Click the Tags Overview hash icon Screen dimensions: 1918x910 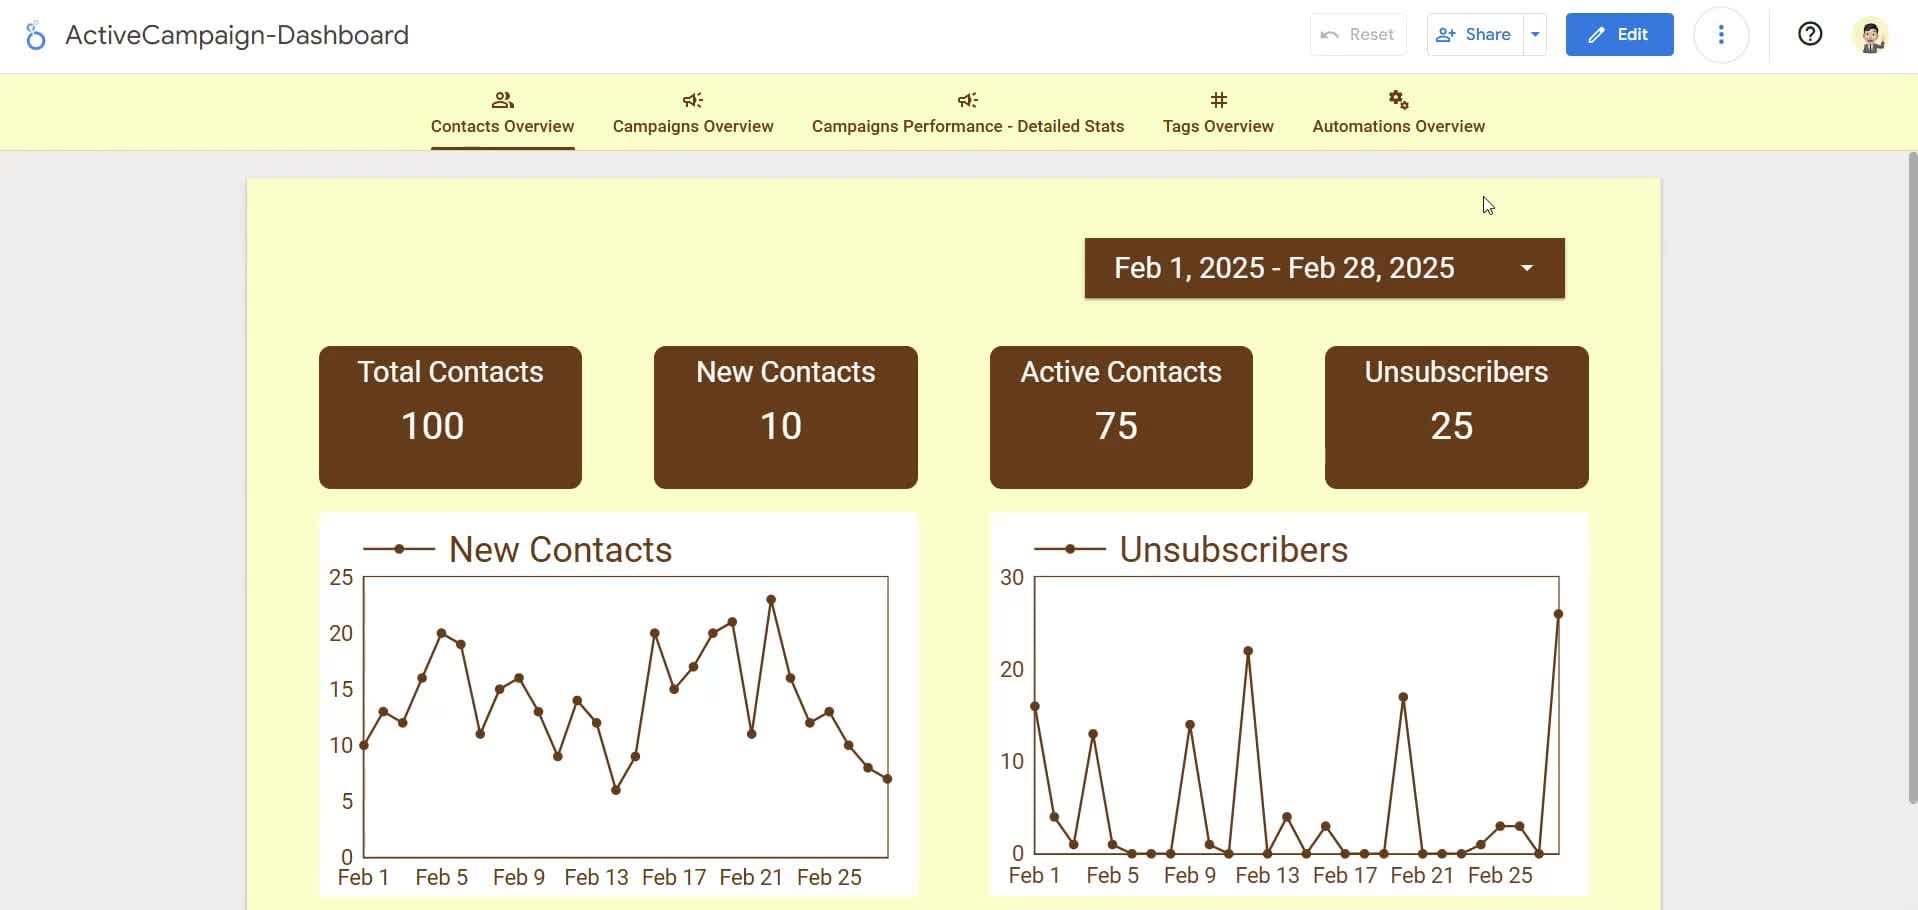click(x=1218, y=100)
